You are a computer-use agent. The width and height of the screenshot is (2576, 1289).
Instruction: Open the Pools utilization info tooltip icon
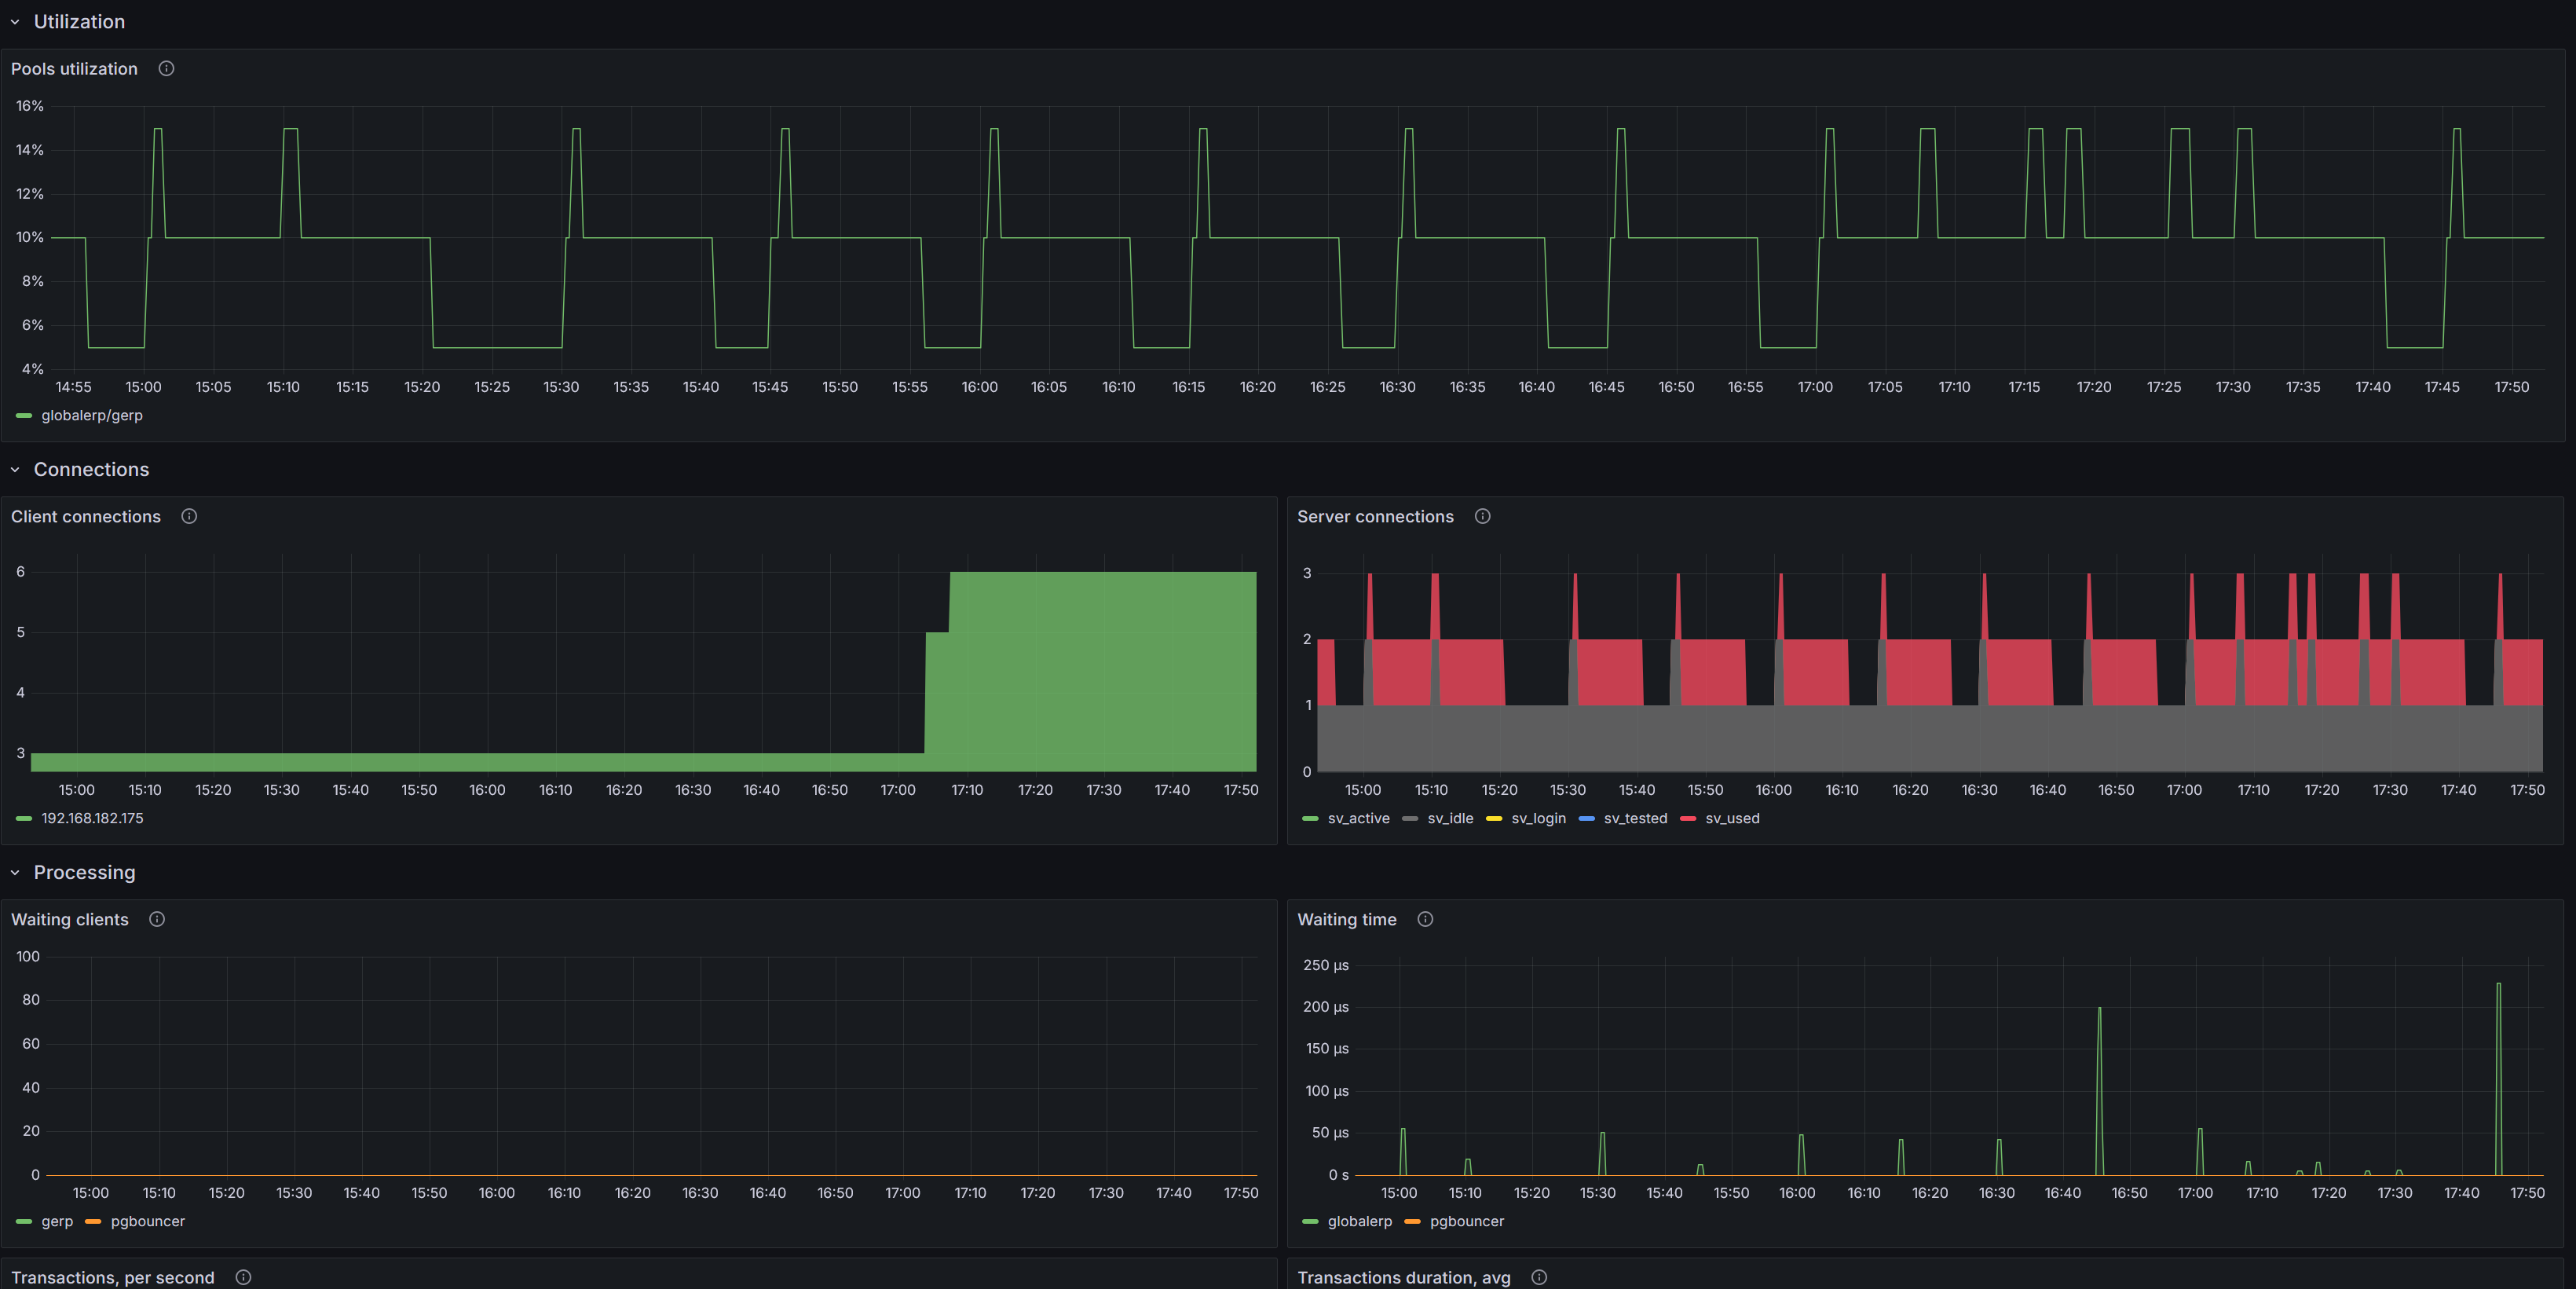[x=166, y=68]
